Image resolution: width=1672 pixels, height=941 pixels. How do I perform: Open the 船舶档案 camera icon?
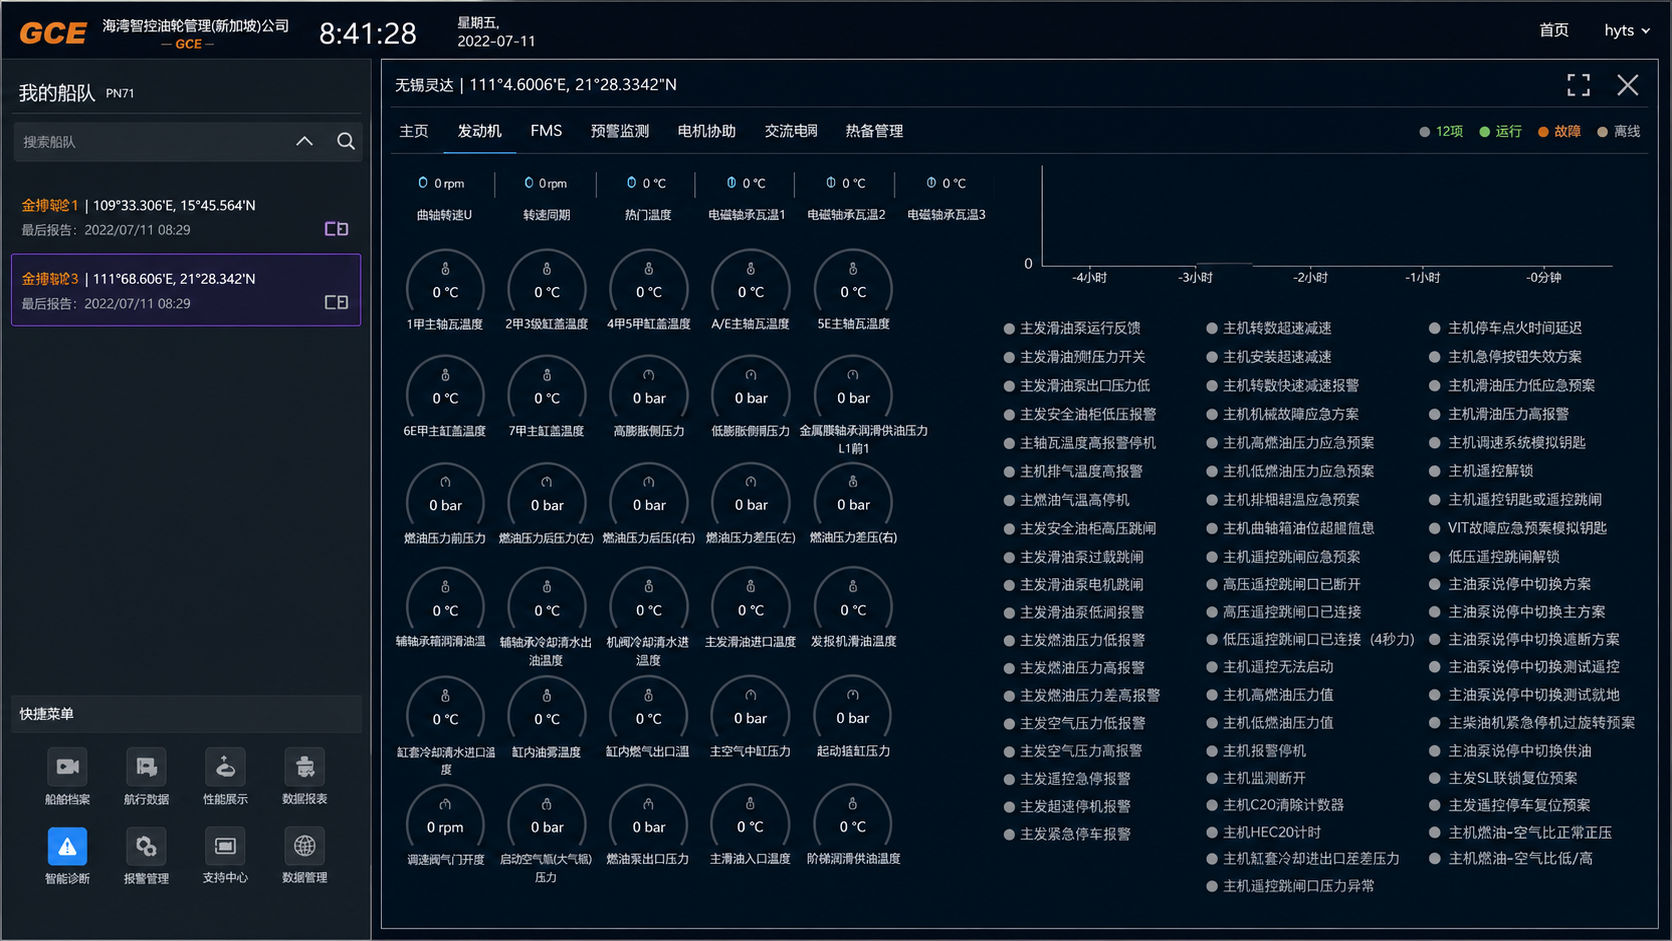tap(67, 767)
